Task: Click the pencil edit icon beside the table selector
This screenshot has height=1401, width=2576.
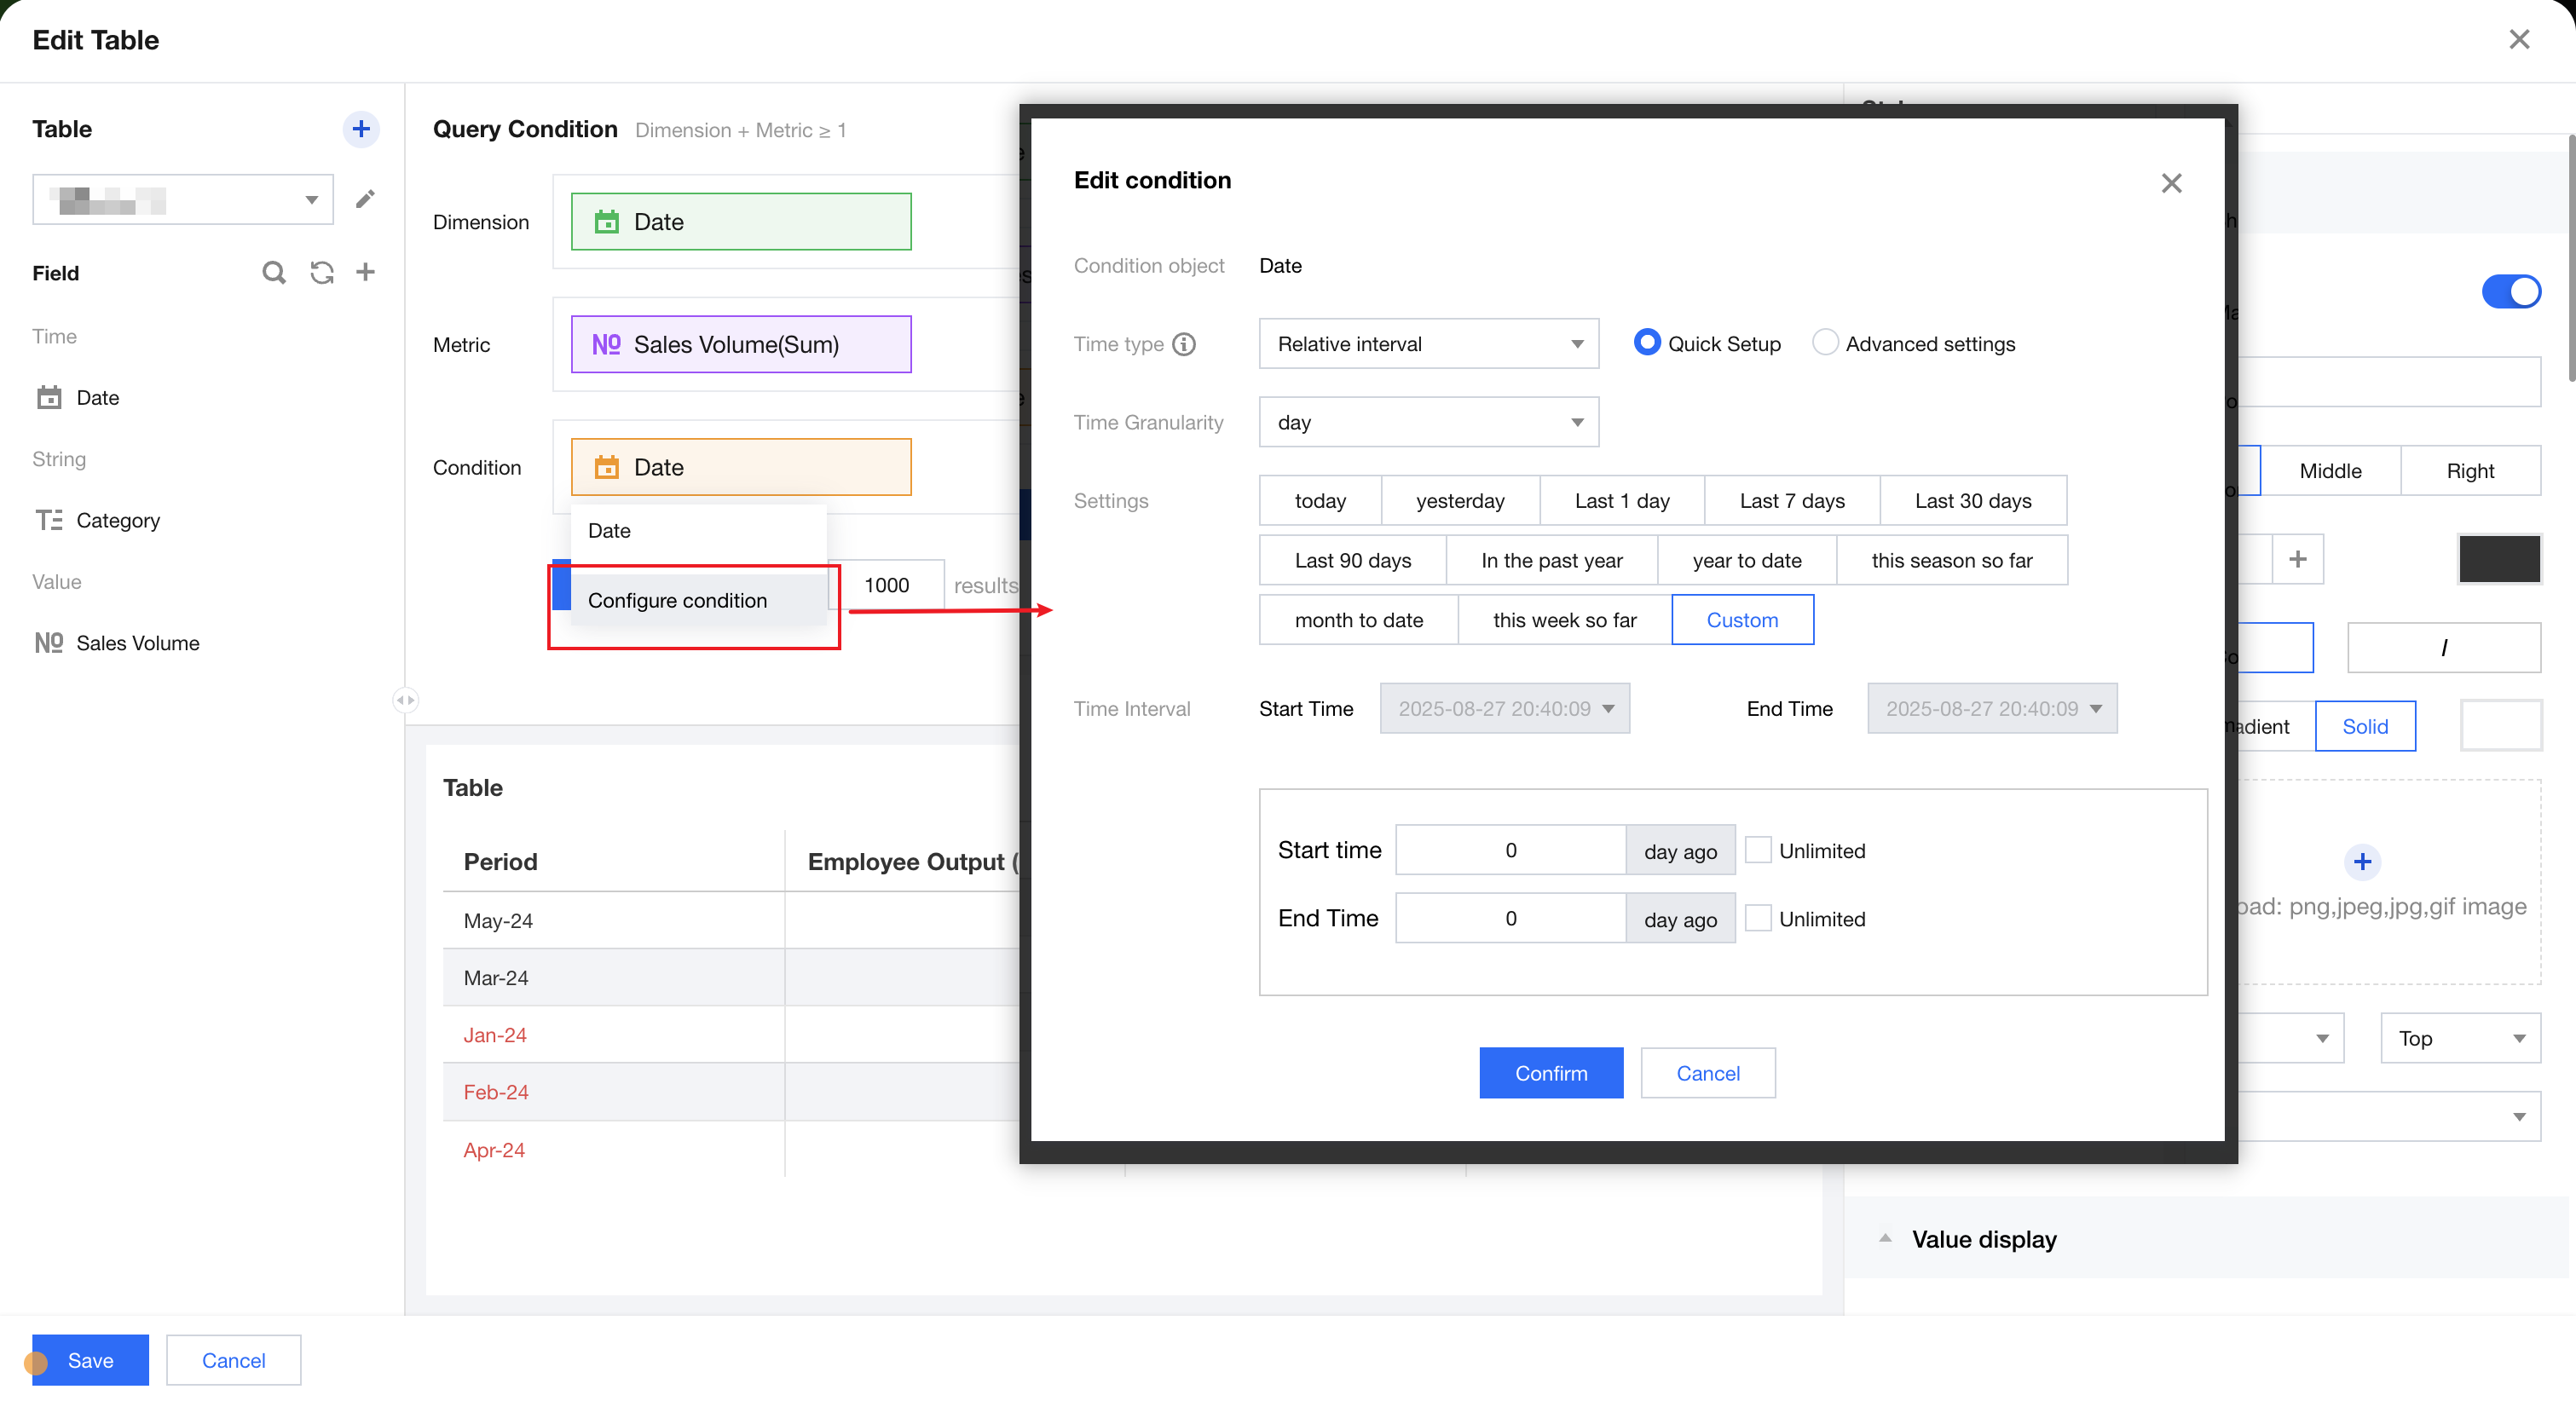Action: click(x=365, y=199)
